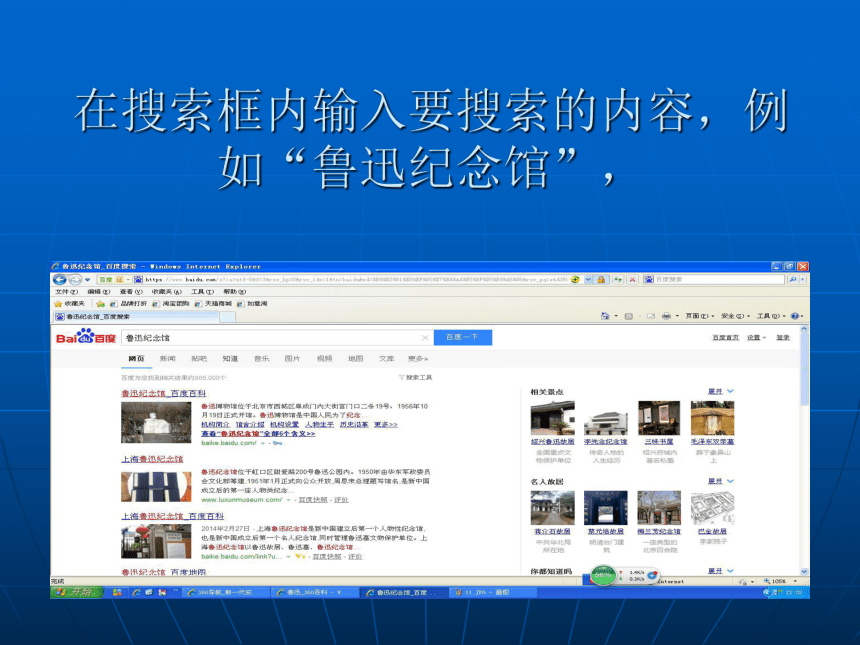This screenshot has width=860, height=645.
Task: Open the 品牌打折 favorites link
Action: pyautogui.click(x=128, y=303)
